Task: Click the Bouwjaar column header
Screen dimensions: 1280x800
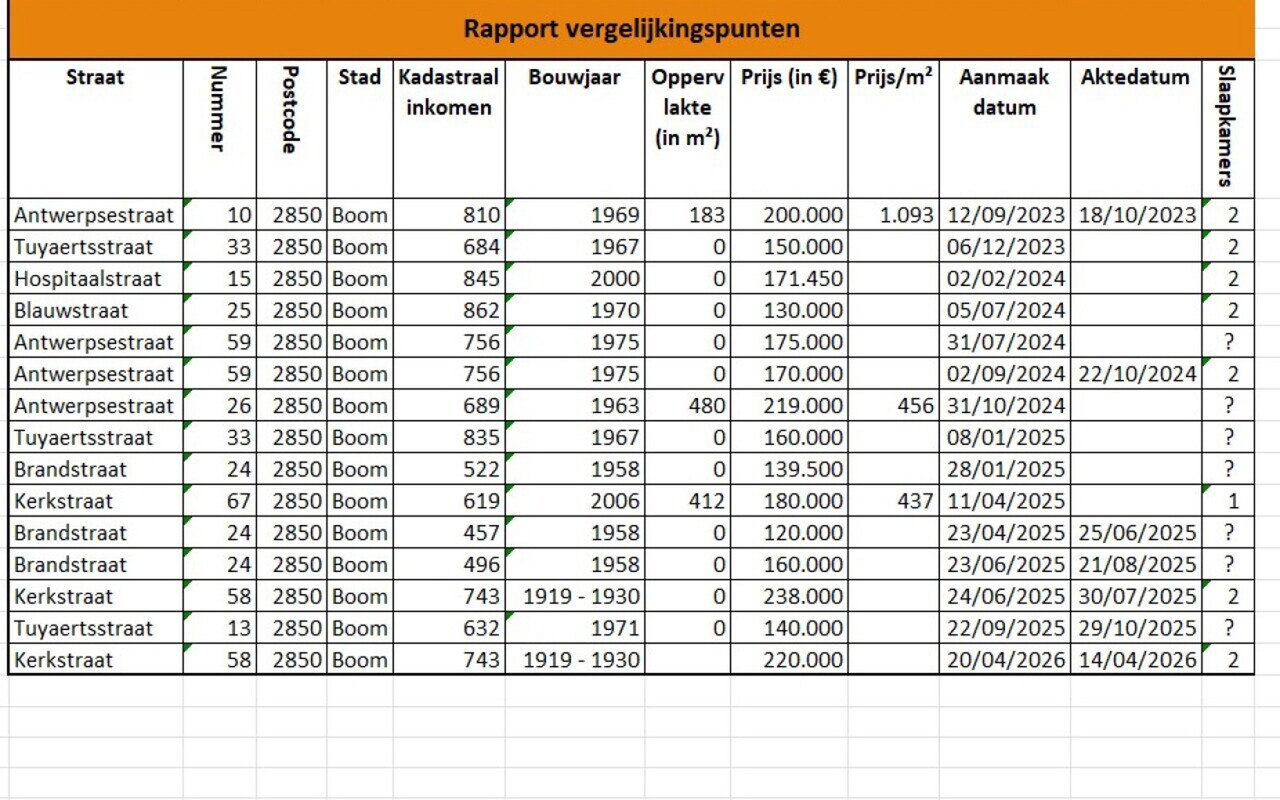Action: 575,129
